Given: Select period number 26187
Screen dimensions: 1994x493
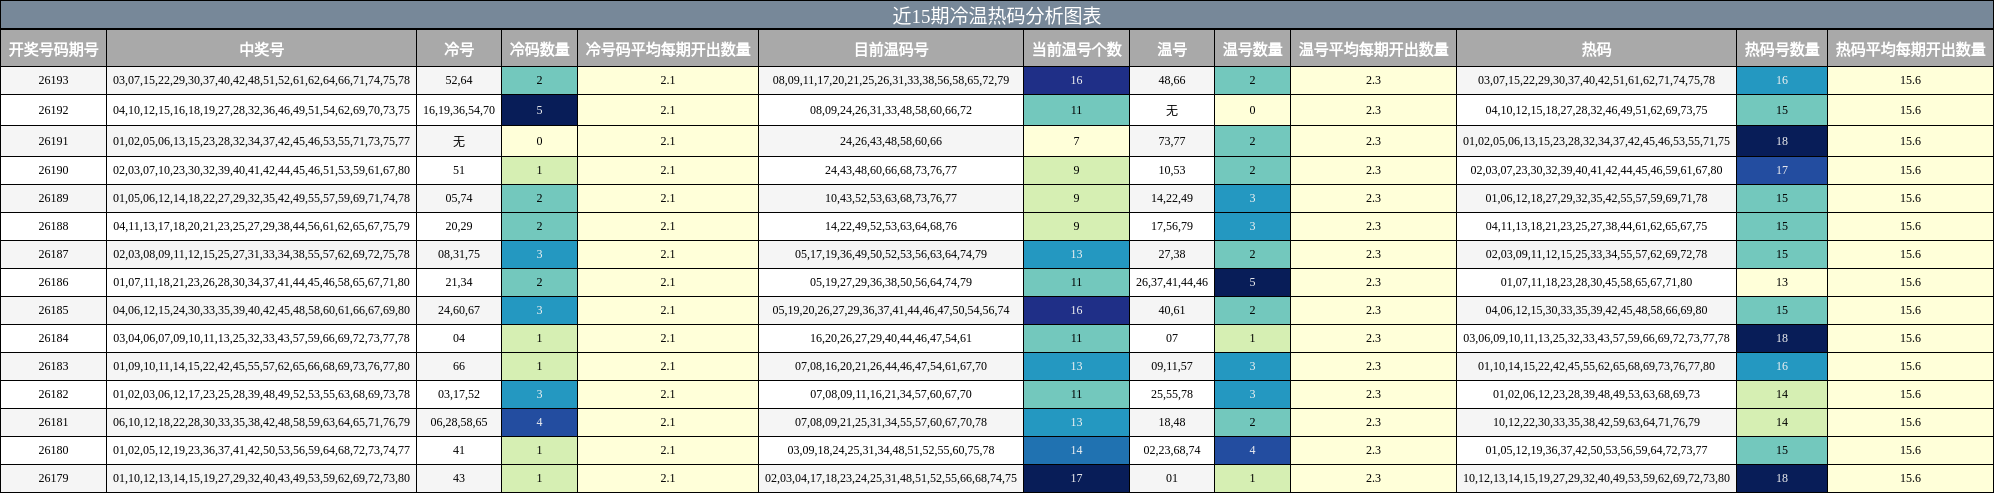Looking at the screenshot, I should pyautogui.click(x=53, y=254).
